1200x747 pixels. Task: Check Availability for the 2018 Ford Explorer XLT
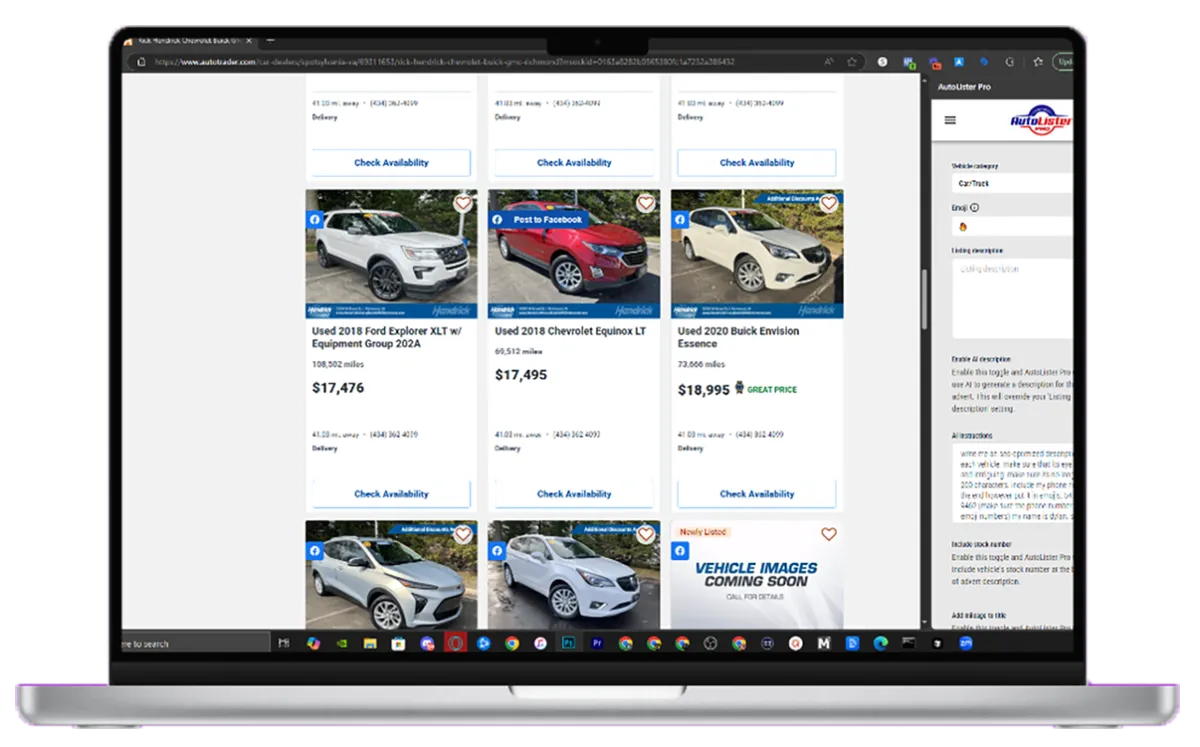391,493
